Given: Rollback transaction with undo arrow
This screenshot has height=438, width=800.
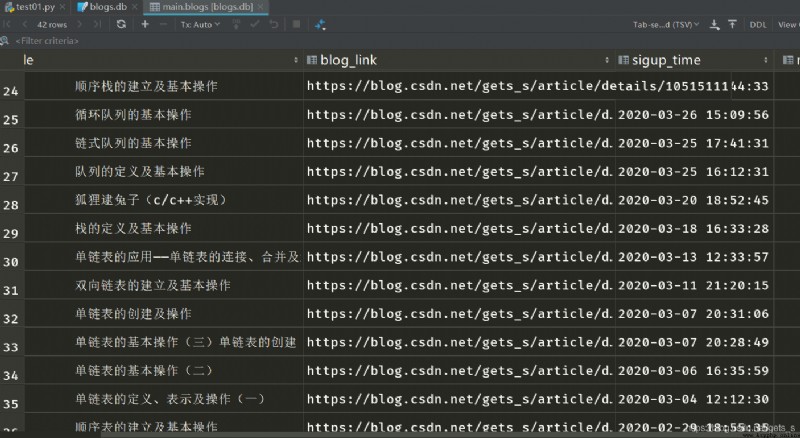Looking at the screenshot, I should click(x=274, y=24).
